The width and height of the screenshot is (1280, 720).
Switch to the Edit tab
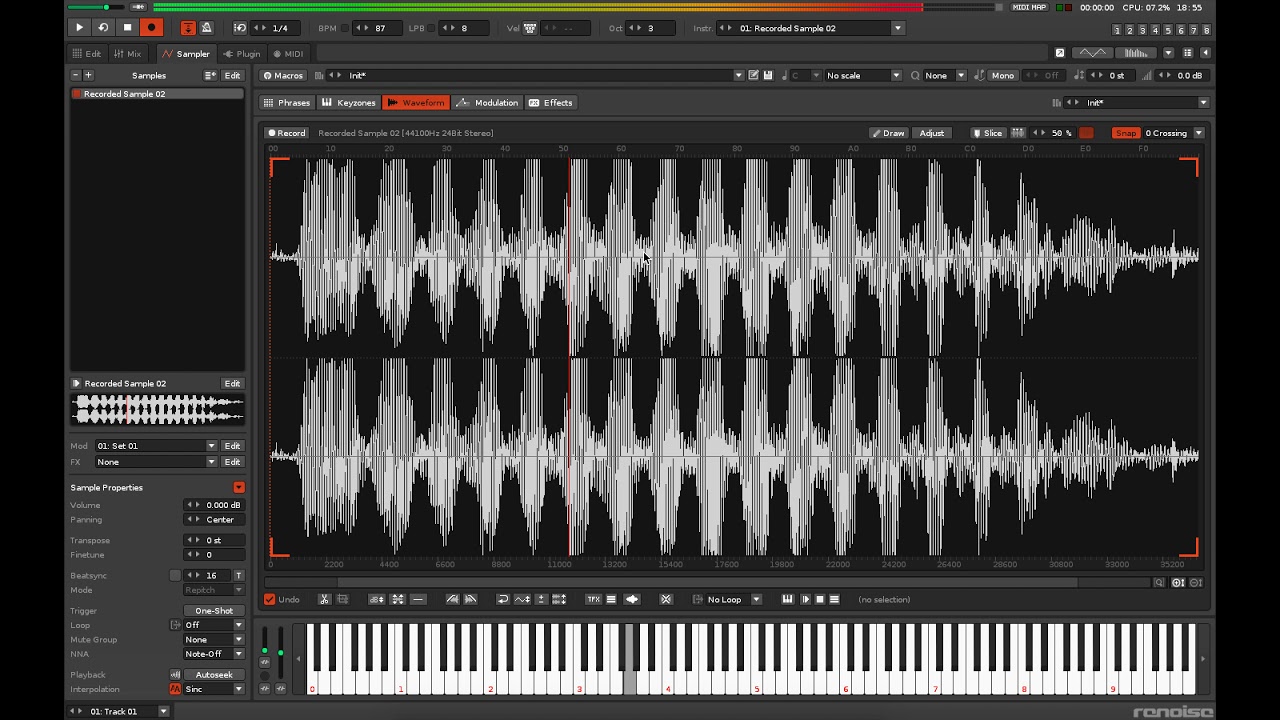86,54
